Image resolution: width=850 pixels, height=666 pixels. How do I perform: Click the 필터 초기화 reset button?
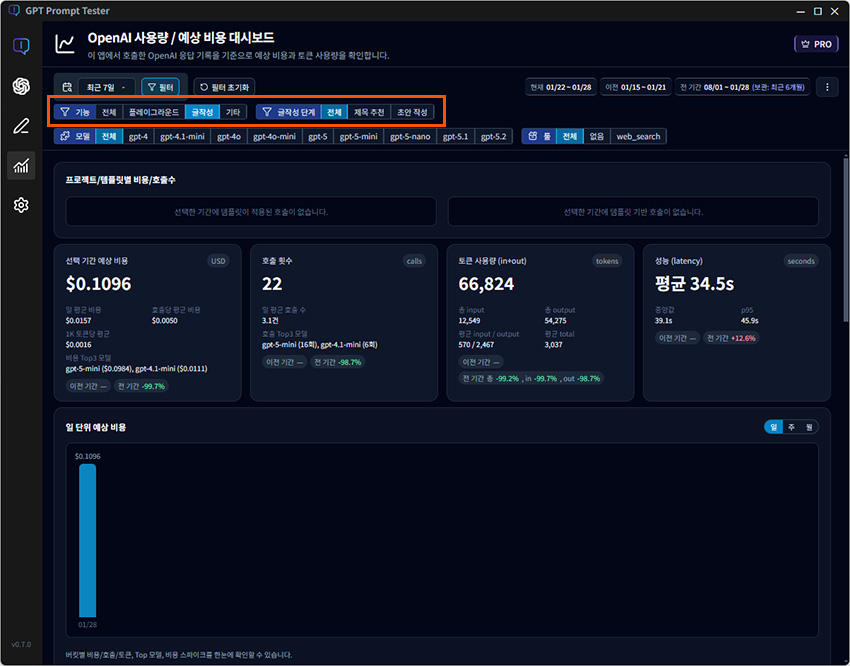[224, 88]
